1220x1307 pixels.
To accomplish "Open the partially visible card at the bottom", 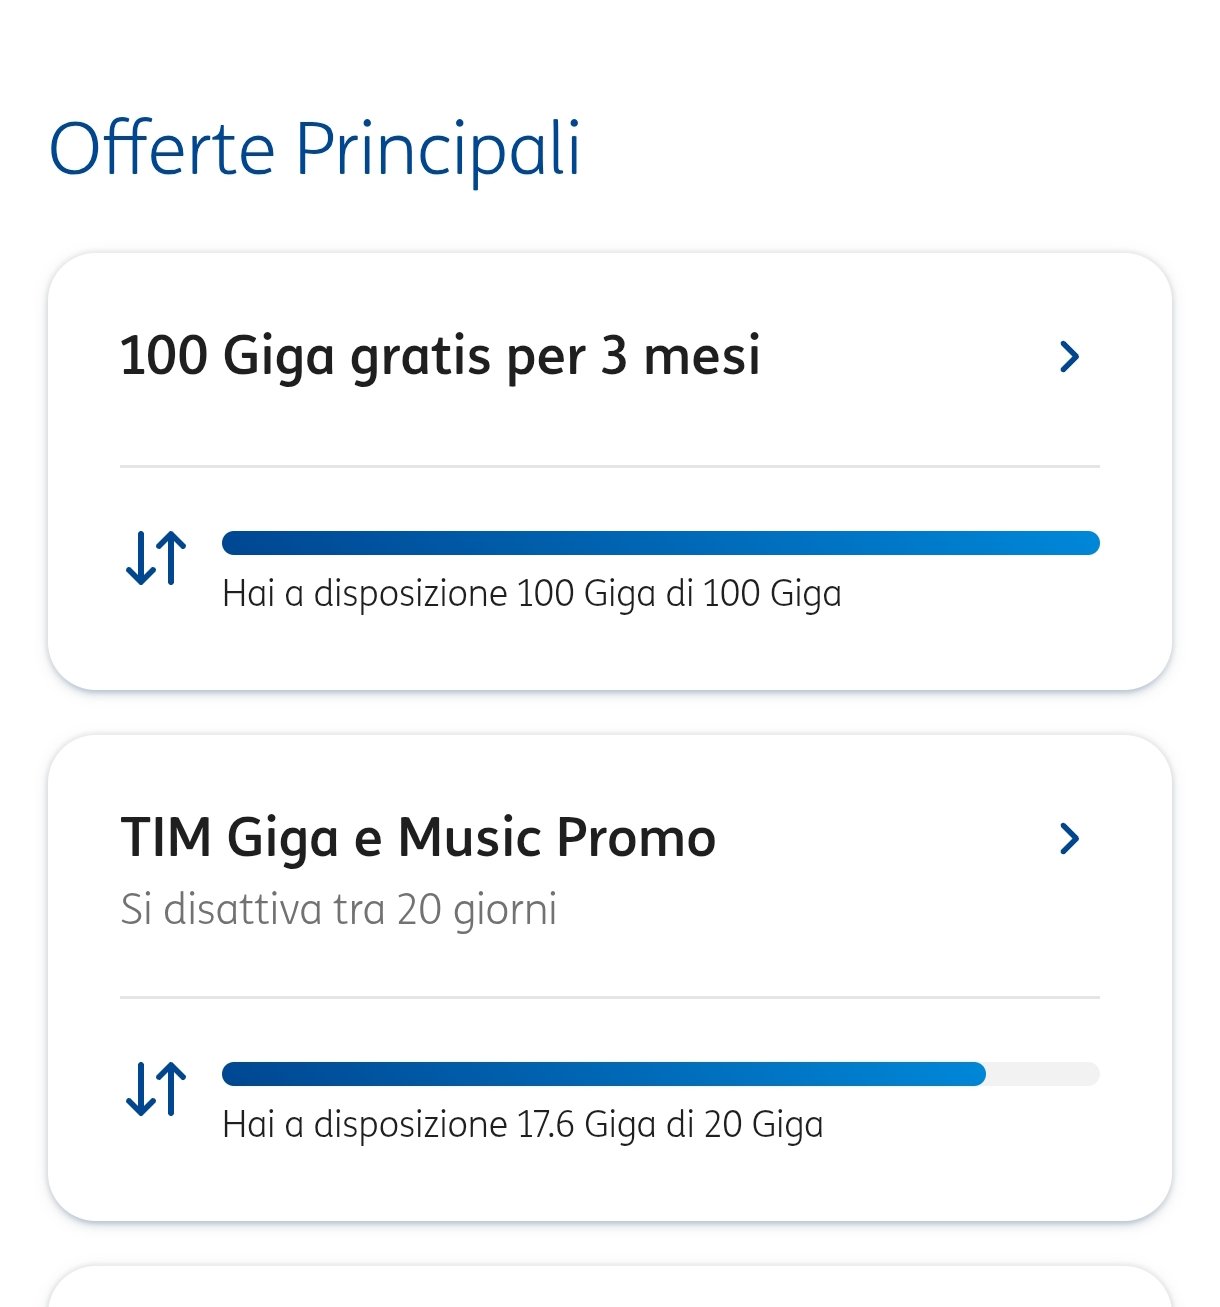I will coord(610,1288).
